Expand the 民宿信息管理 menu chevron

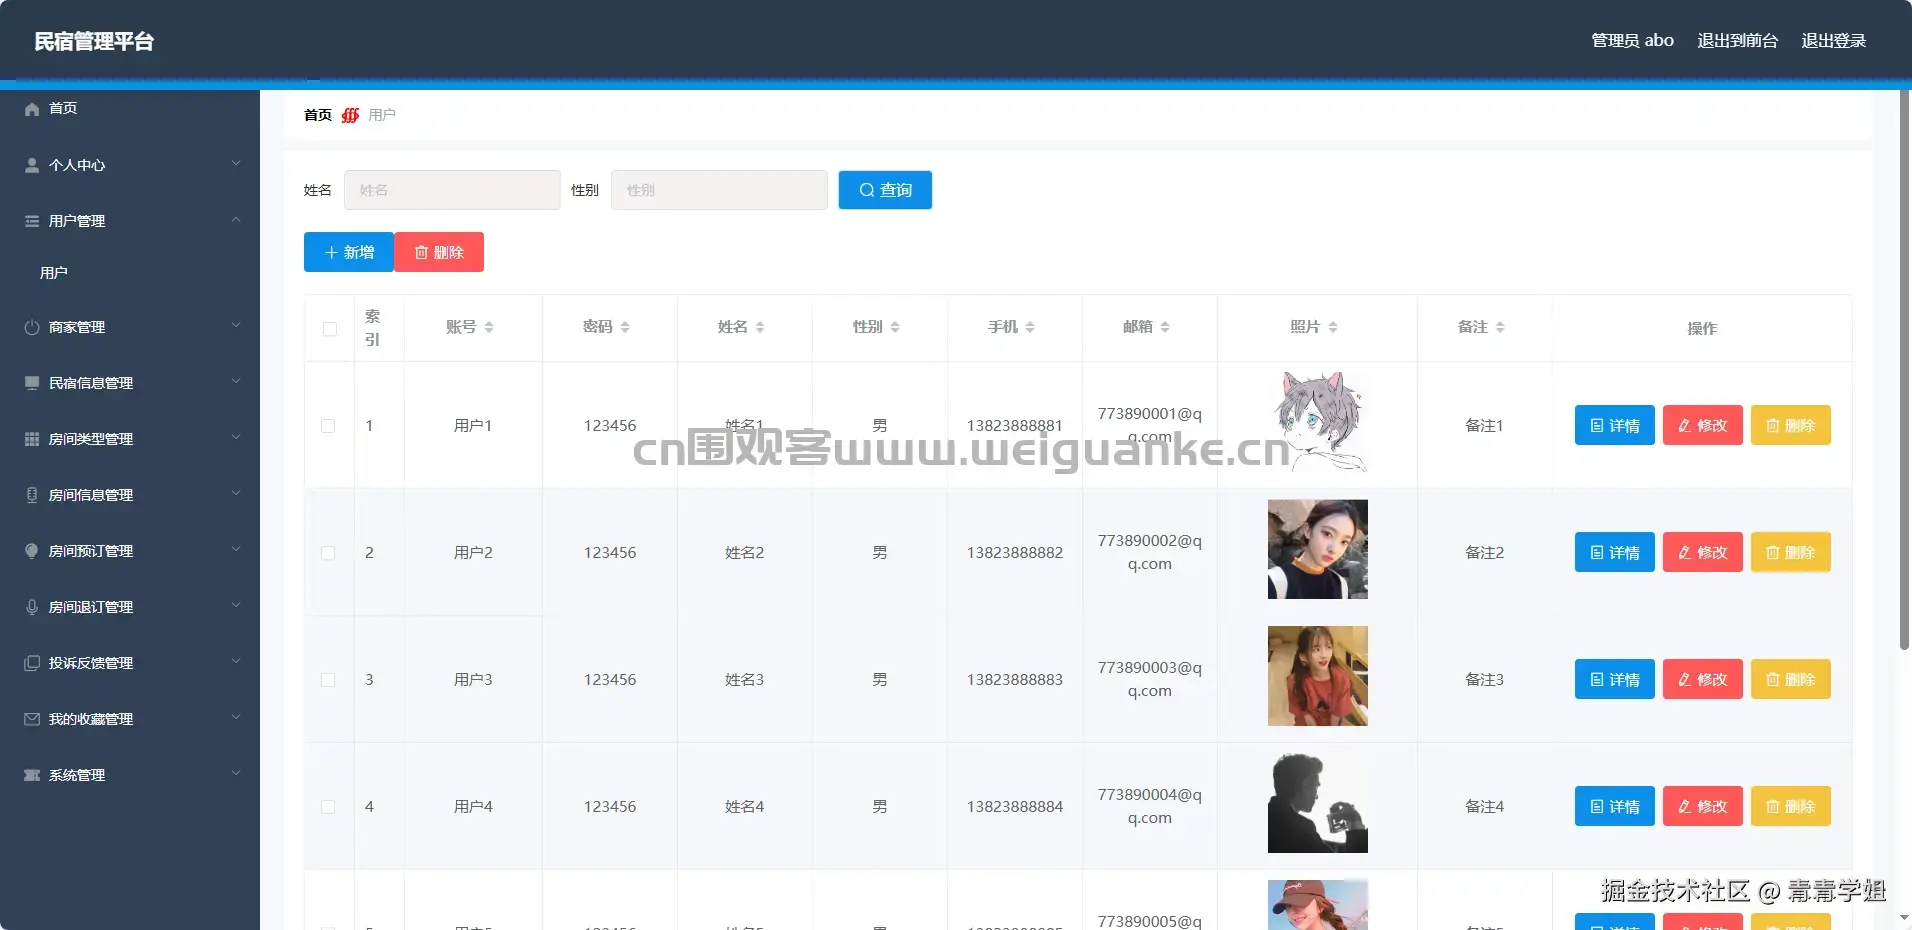click(236, 382)
